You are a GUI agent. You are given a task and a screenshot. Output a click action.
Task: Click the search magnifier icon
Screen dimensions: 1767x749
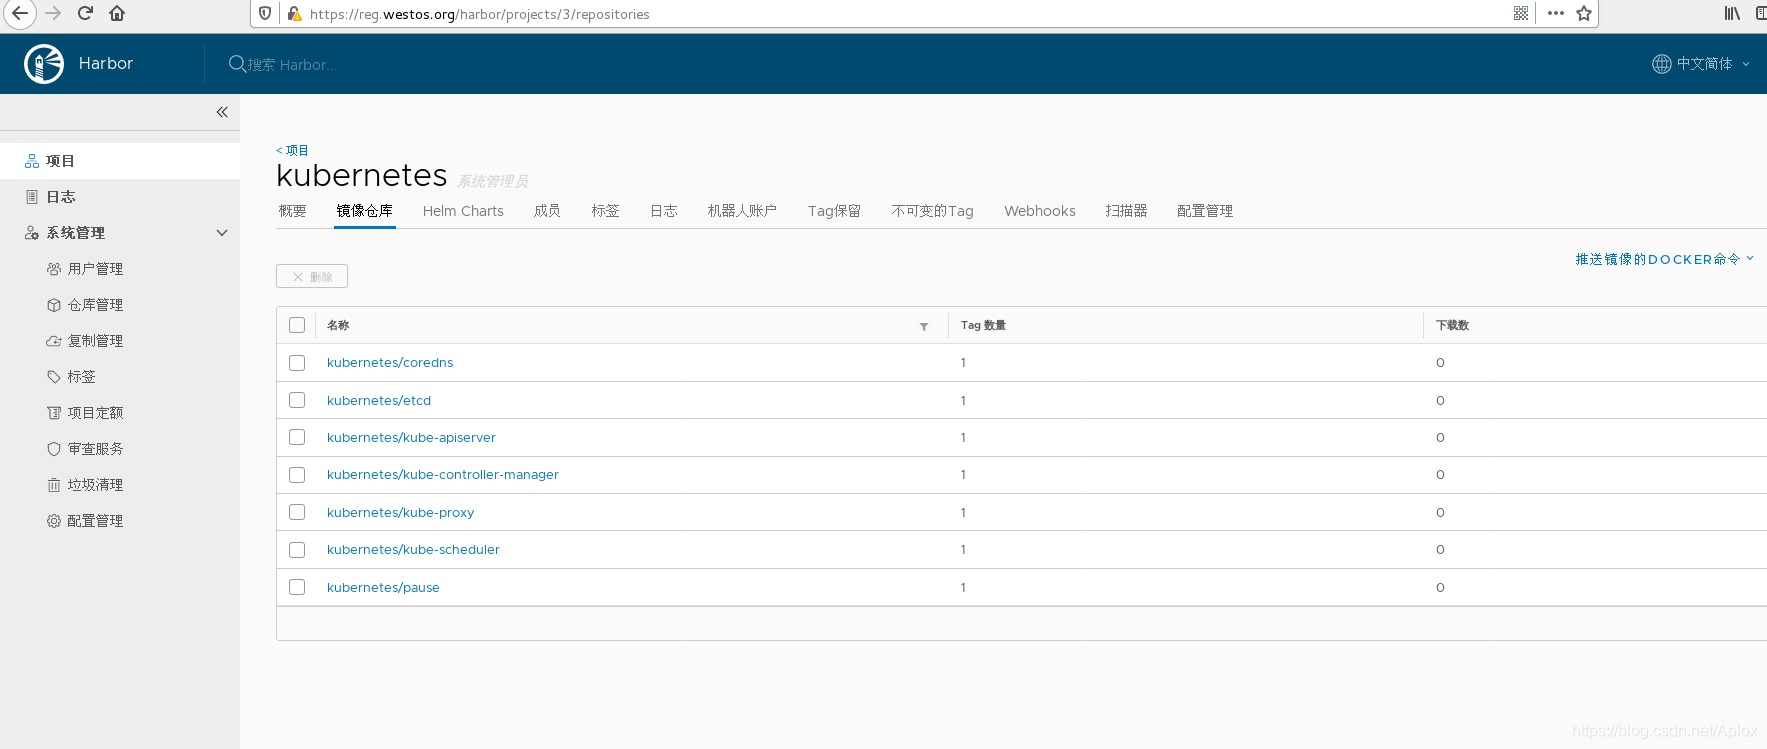pos(237,64)
